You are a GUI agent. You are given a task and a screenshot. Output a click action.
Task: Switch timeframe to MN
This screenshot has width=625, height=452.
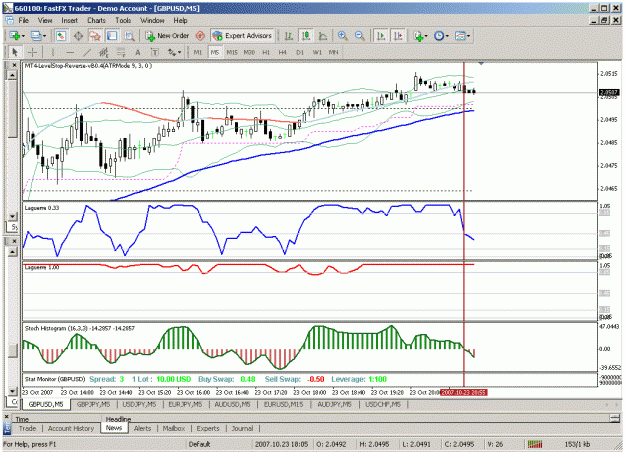pos(334,52)
